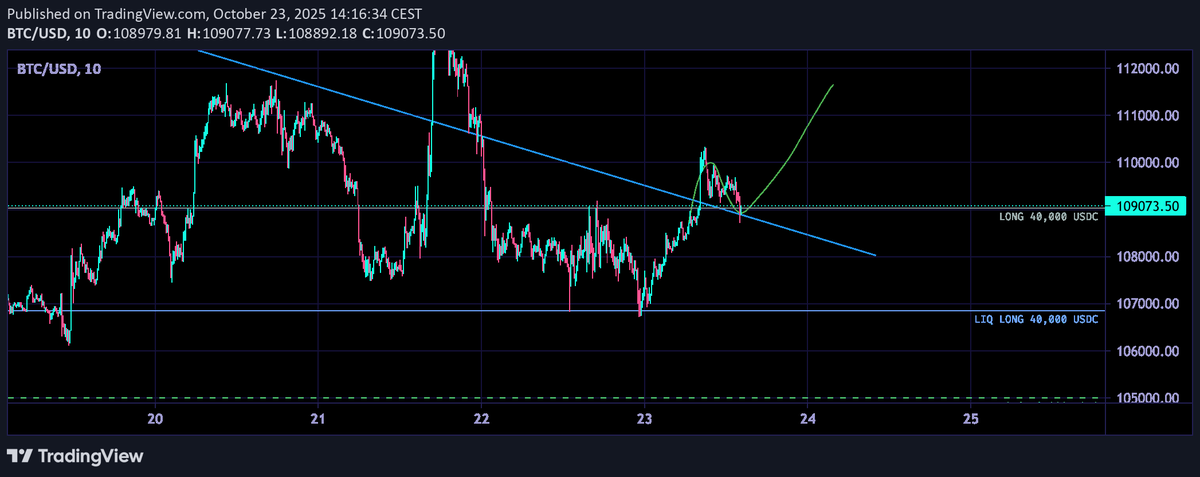Click the date label 24 on time axis
The width and height of the screenshot is (1200, 477).
click(x=807, y=418)
